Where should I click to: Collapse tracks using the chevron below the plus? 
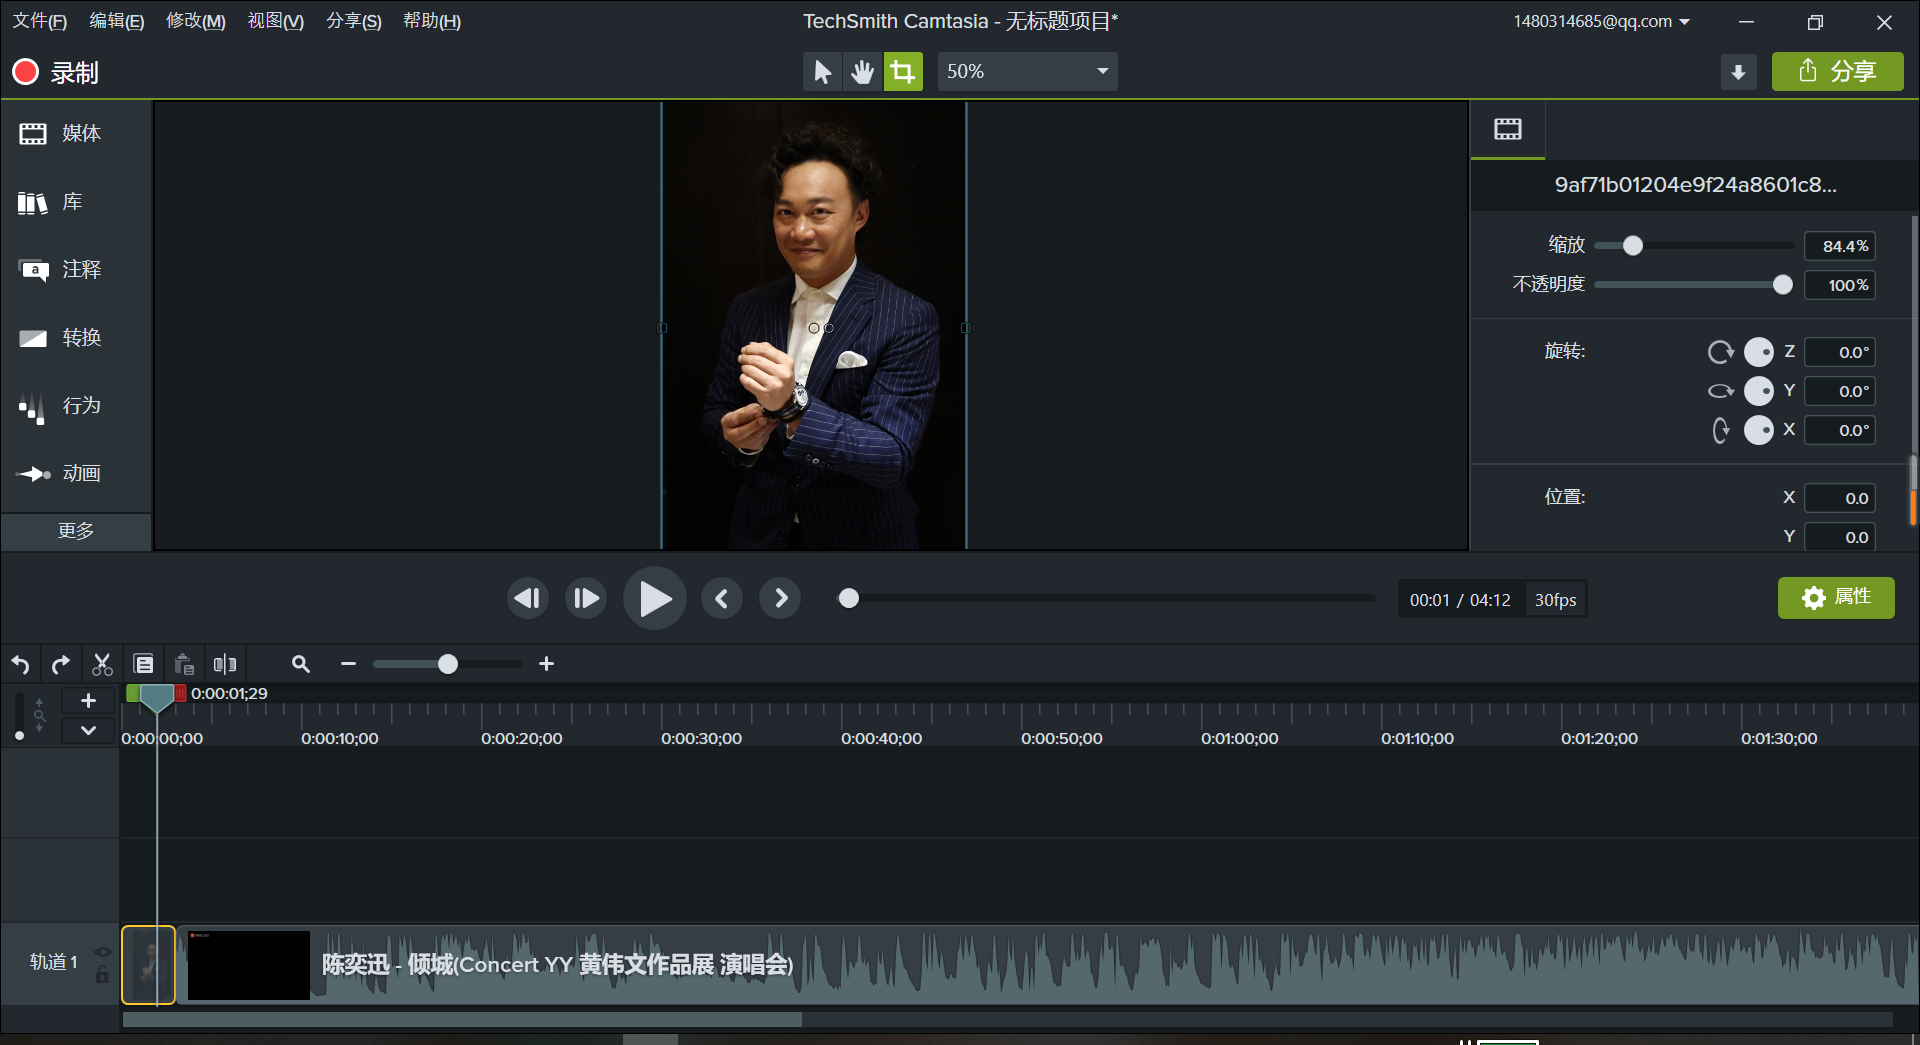coord(87,730)
